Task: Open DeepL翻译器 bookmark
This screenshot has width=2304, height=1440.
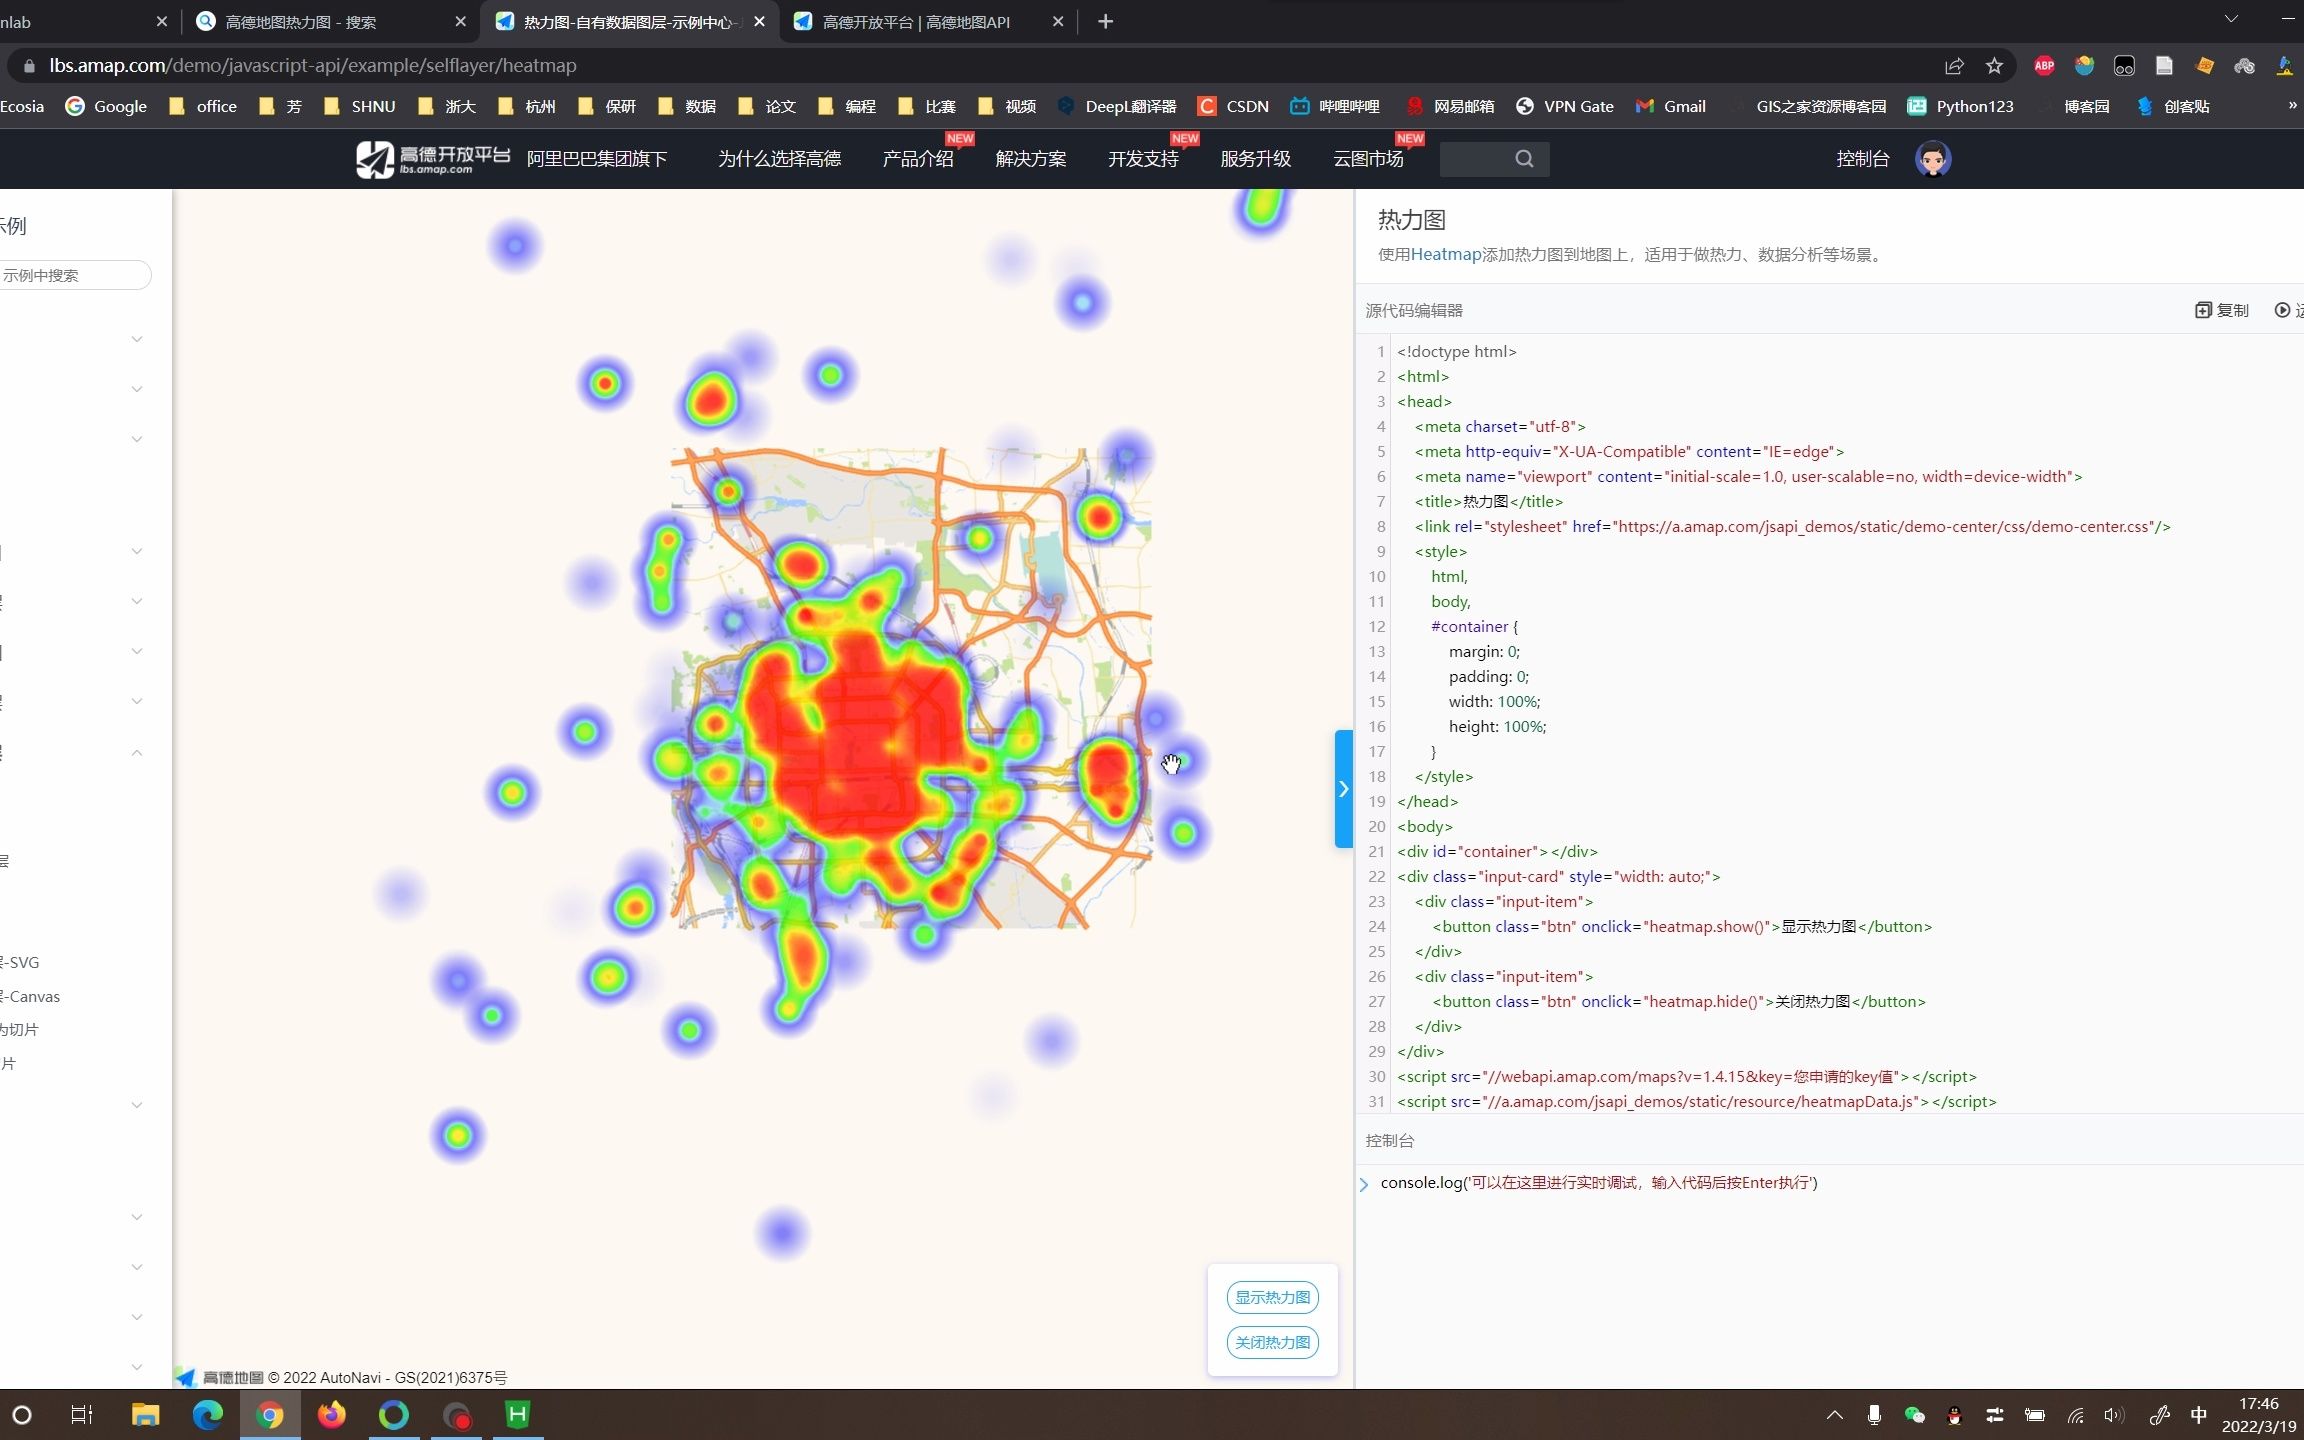Action: (x=1116, y=106)
